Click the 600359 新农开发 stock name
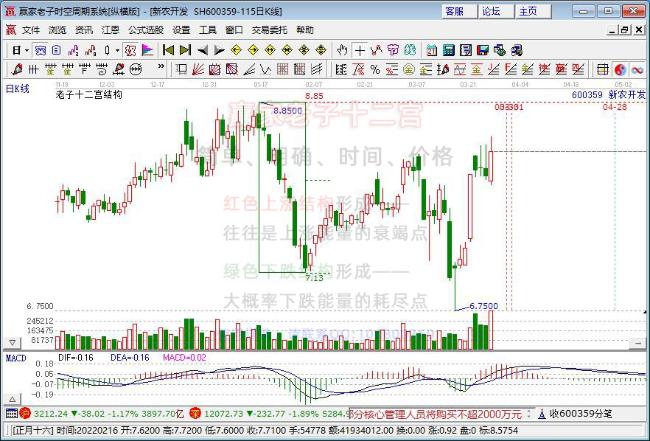Viewport: 650px width, 441px height. coord(609,94)
